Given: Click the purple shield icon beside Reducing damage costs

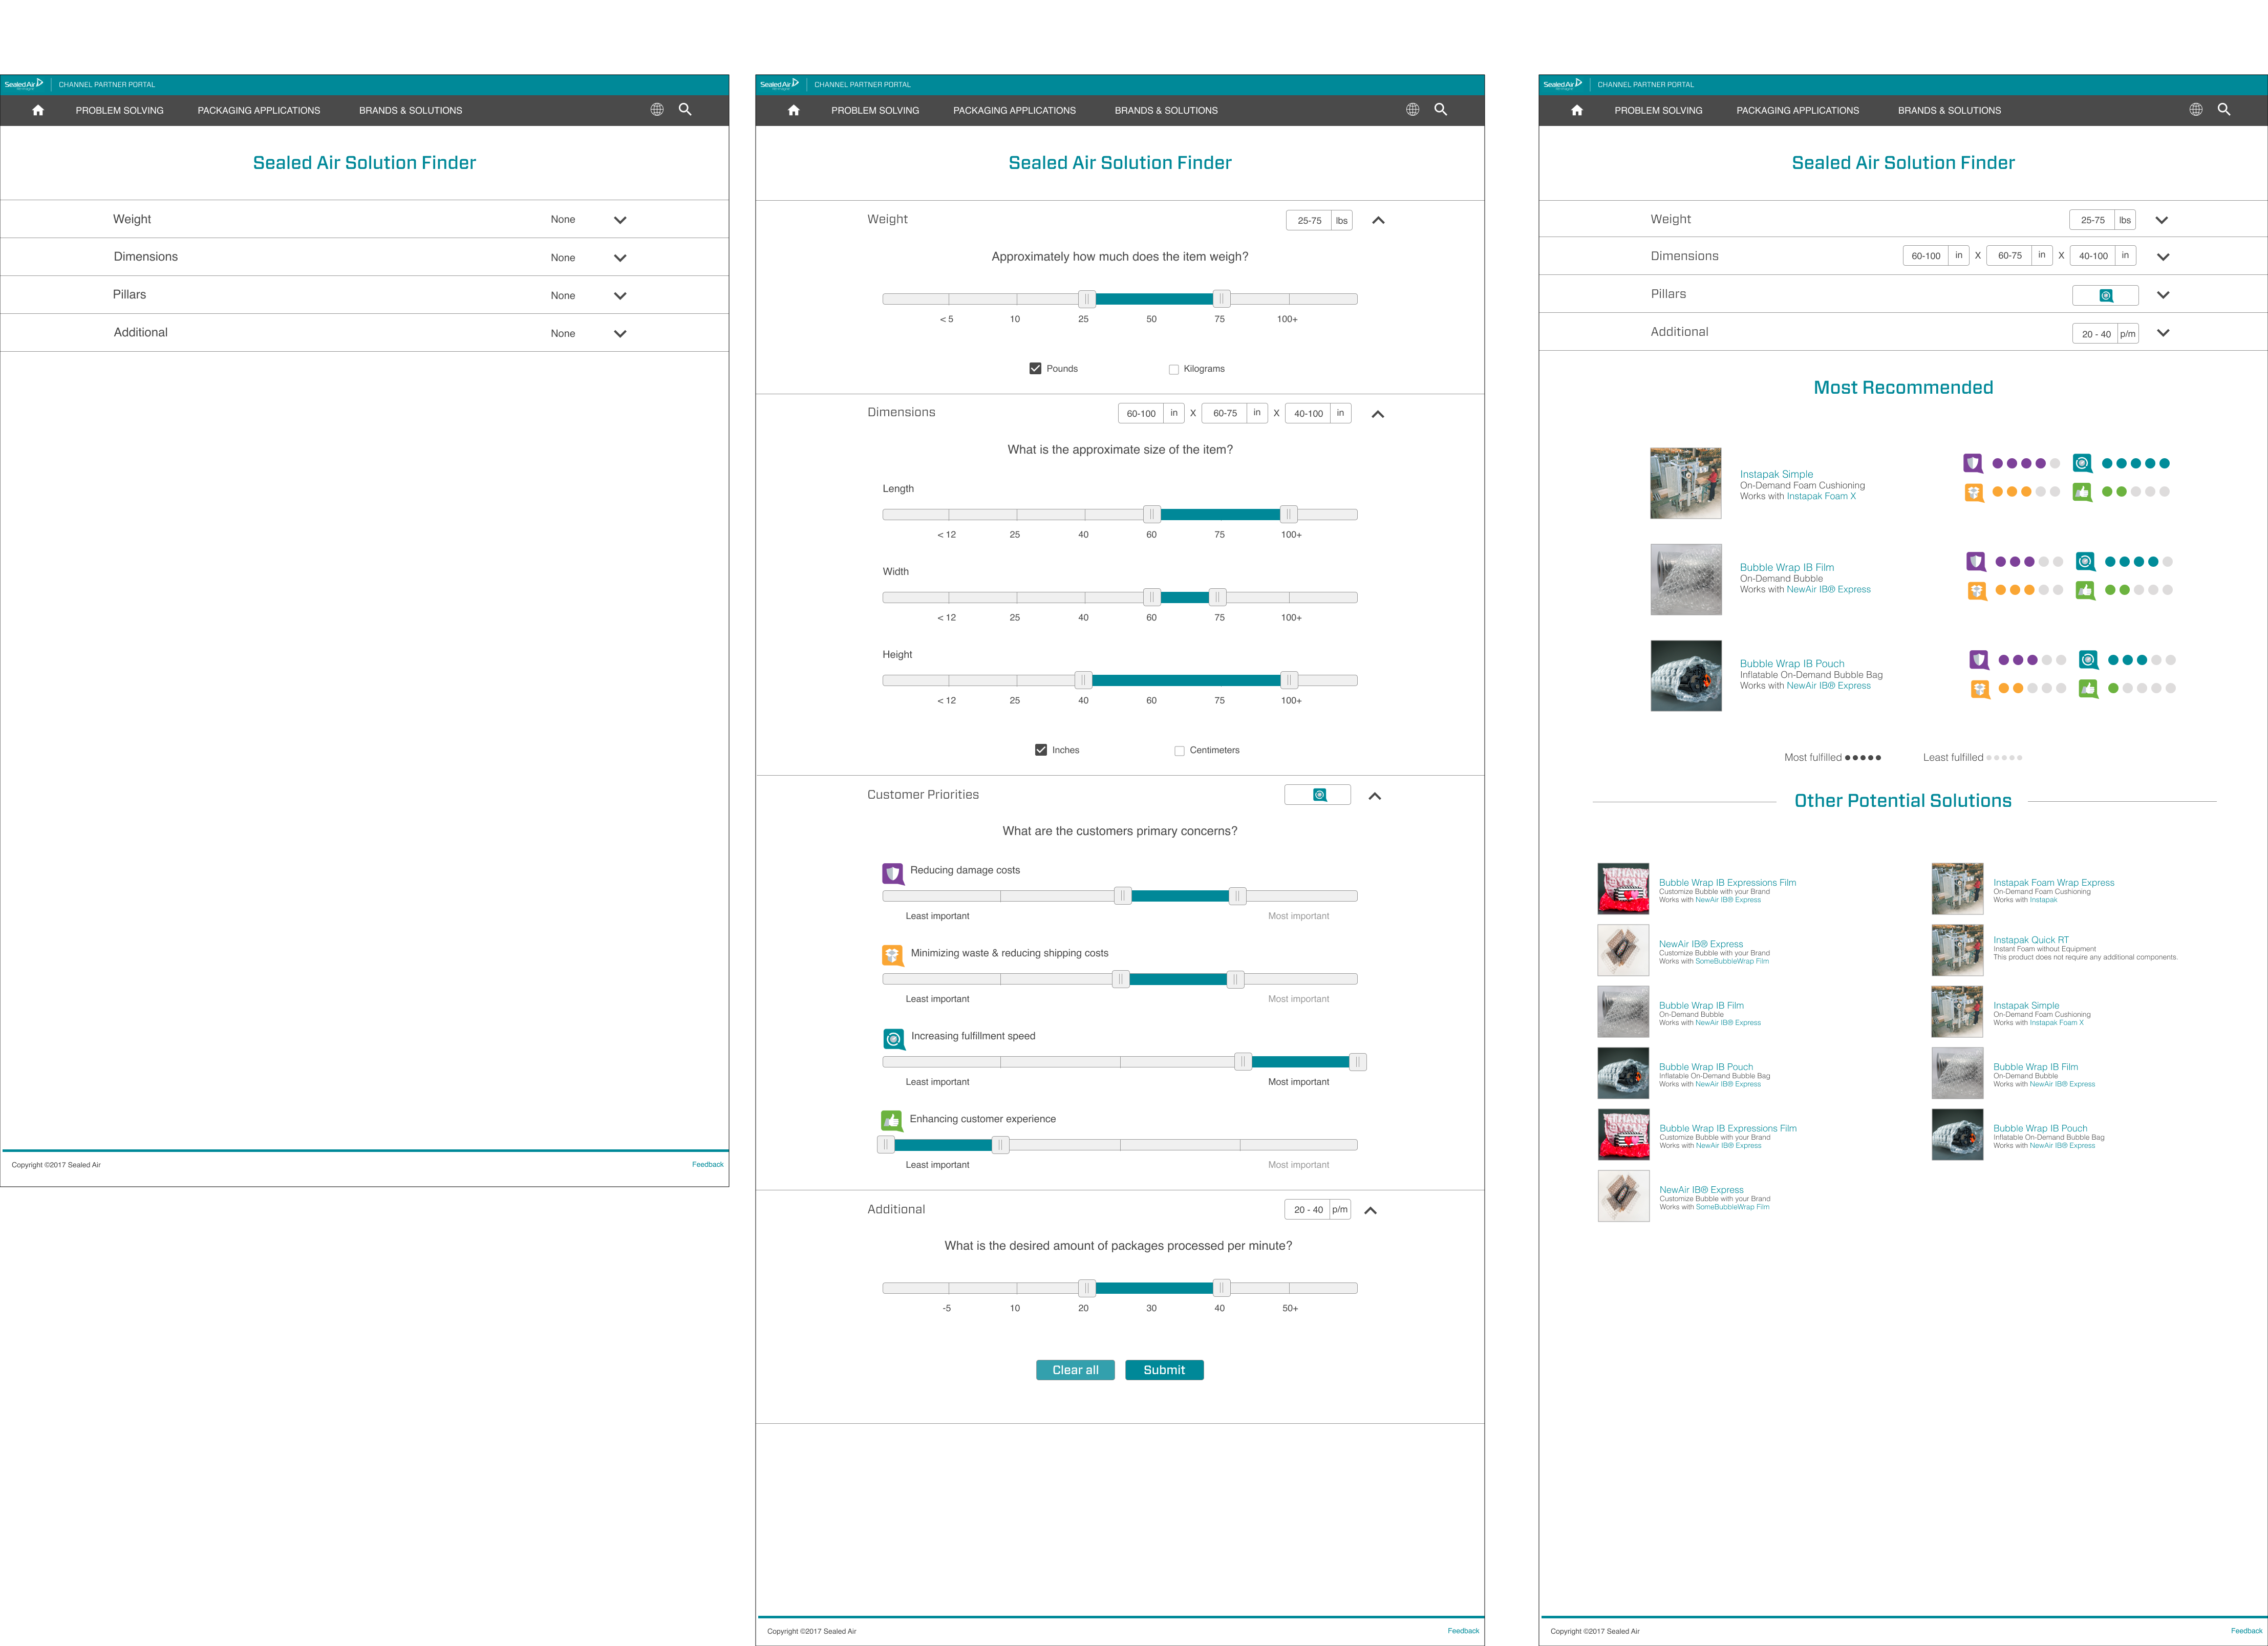Looking at the screenshot, I should coord(892,873).
